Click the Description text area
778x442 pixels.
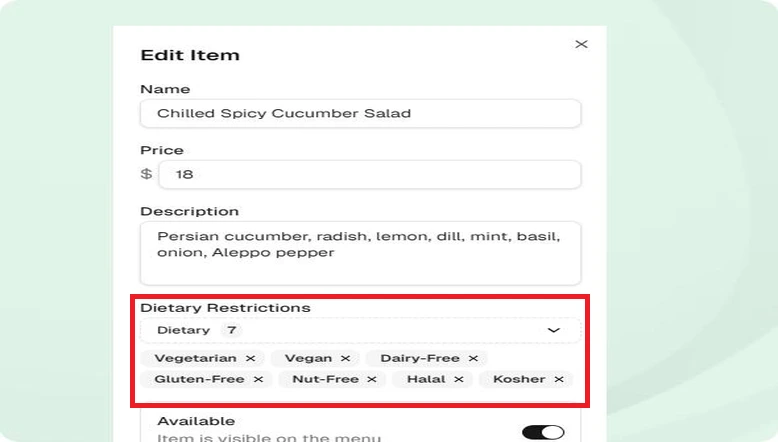tap(360, 253)
